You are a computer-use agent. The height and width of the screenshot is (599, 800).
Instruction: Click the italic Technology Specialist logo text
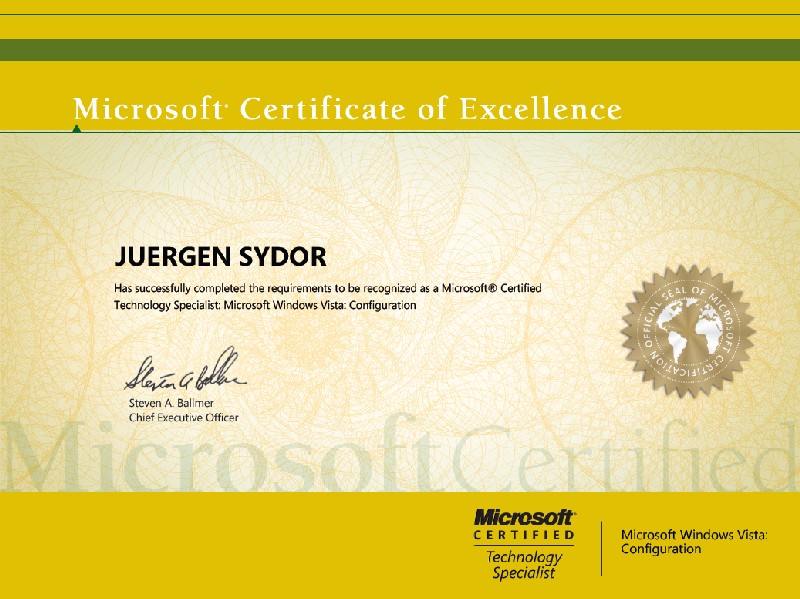pos(524,565)
